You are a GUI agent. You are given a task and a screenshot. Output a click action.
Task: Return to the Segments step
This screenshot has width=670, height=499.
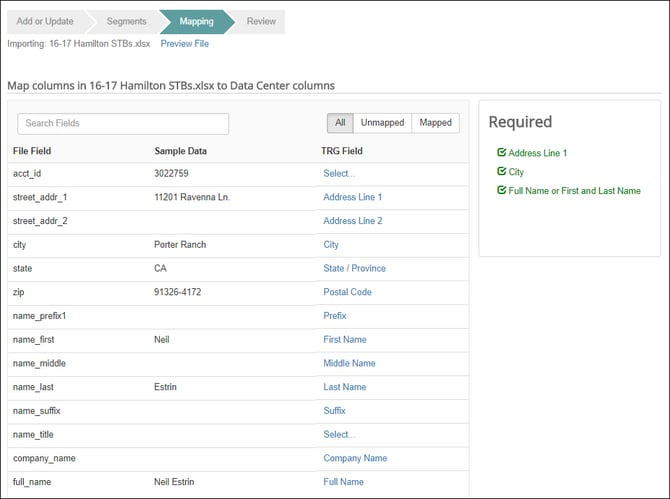(126, 21)
